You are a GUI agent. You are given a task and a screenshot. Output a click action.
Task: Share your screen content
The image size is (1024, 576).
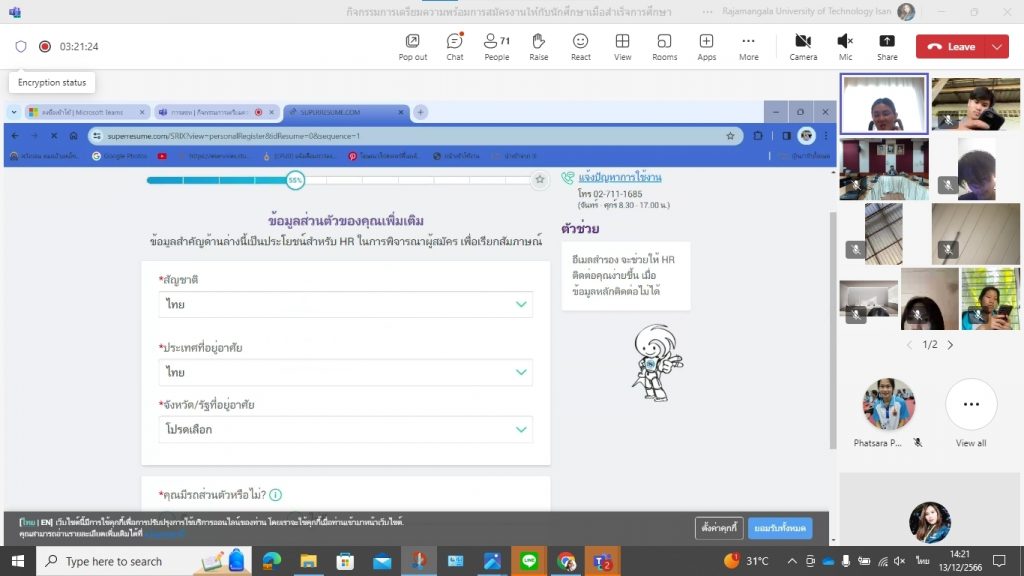coord(887,46)
